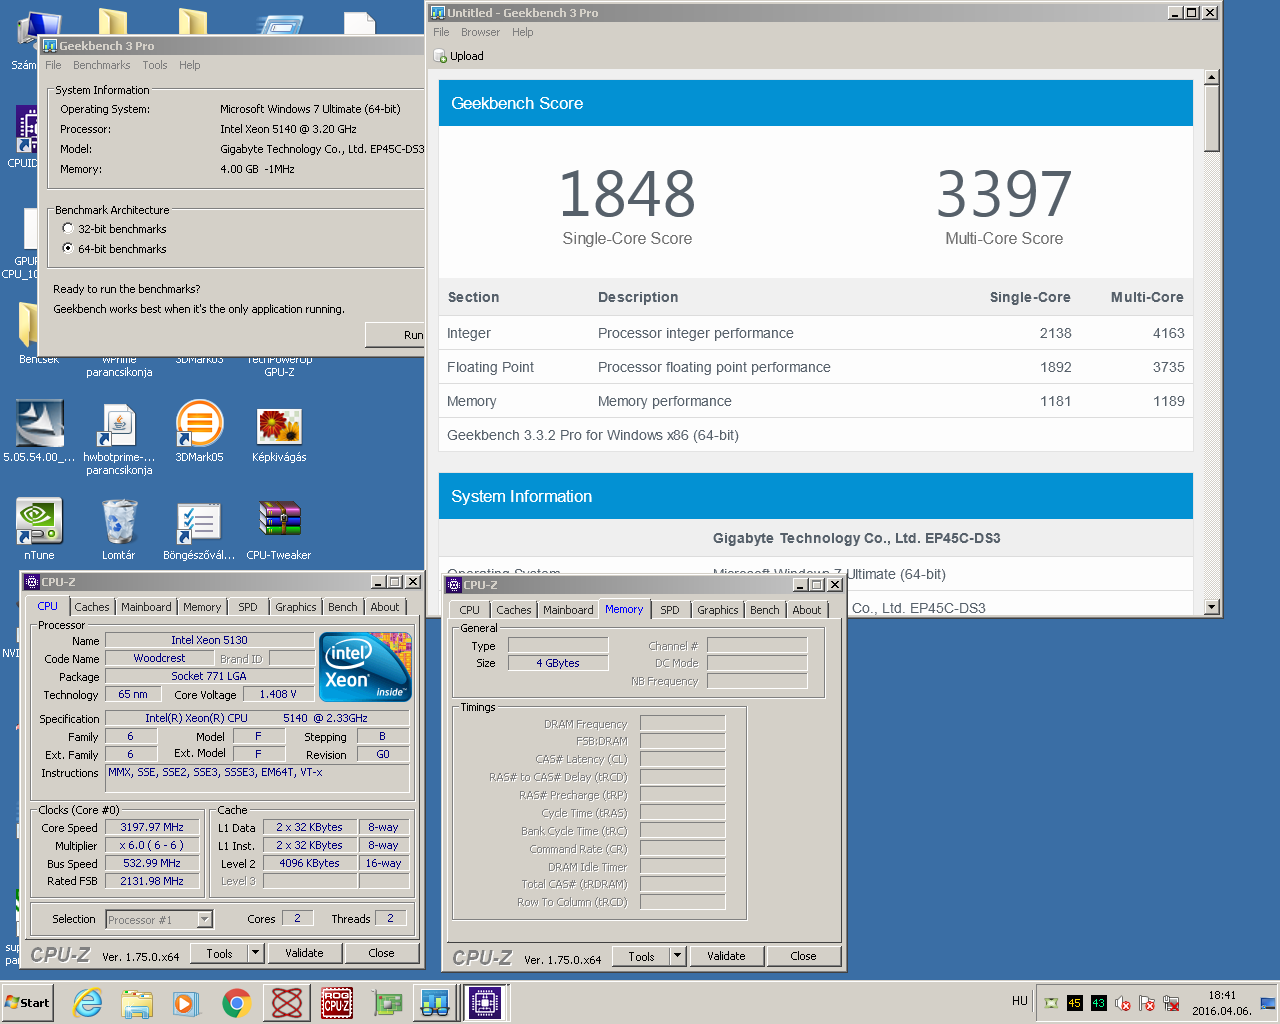The image size is (1280, 1024).
Task: Open the green circuit-board taskbar icon
Action: pyautogui.click(x=386, y=1003)
